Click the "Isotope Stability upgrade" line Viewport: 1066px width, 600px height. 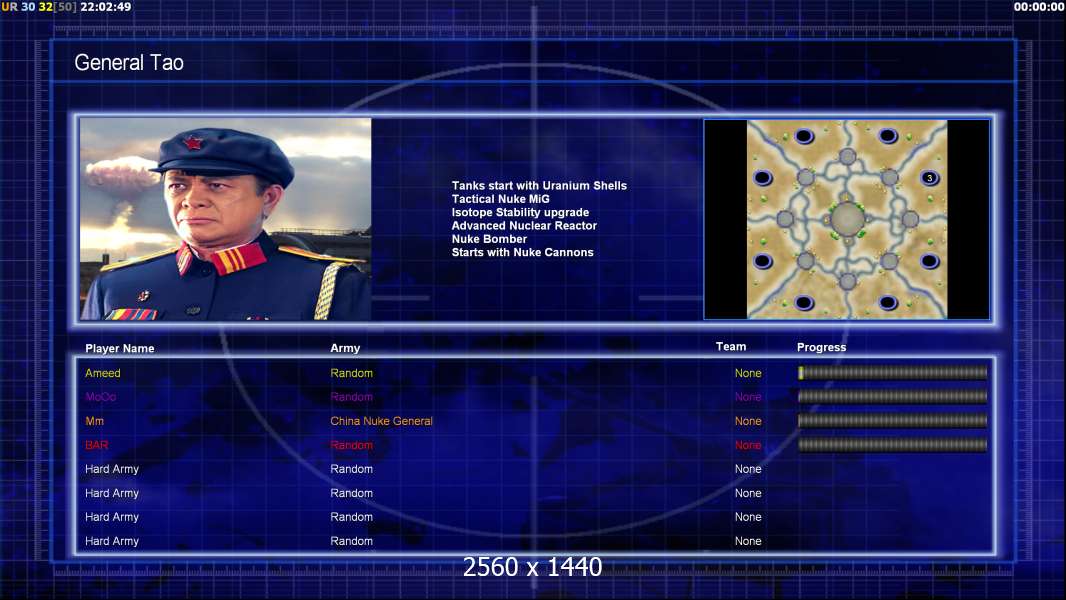520,212
